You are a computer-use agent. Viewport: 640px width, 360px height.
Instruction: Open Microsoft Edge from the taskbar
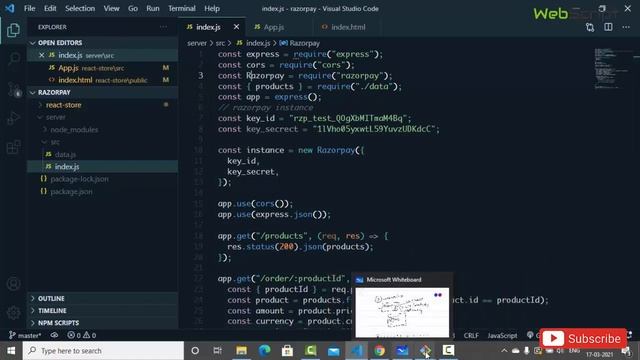(264, 351)
